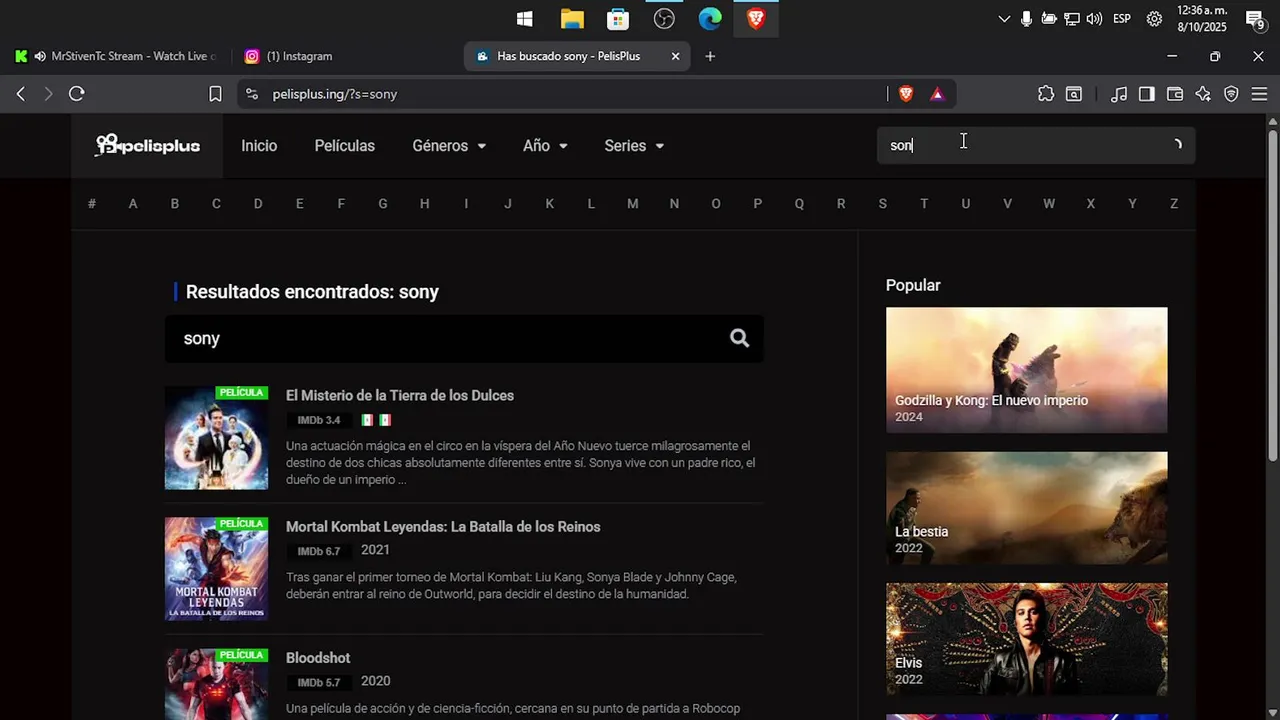This screenshot has height=720, width=1280.
Task: Submit the search with the magnifier icon
Action: [x=739, y=338]
